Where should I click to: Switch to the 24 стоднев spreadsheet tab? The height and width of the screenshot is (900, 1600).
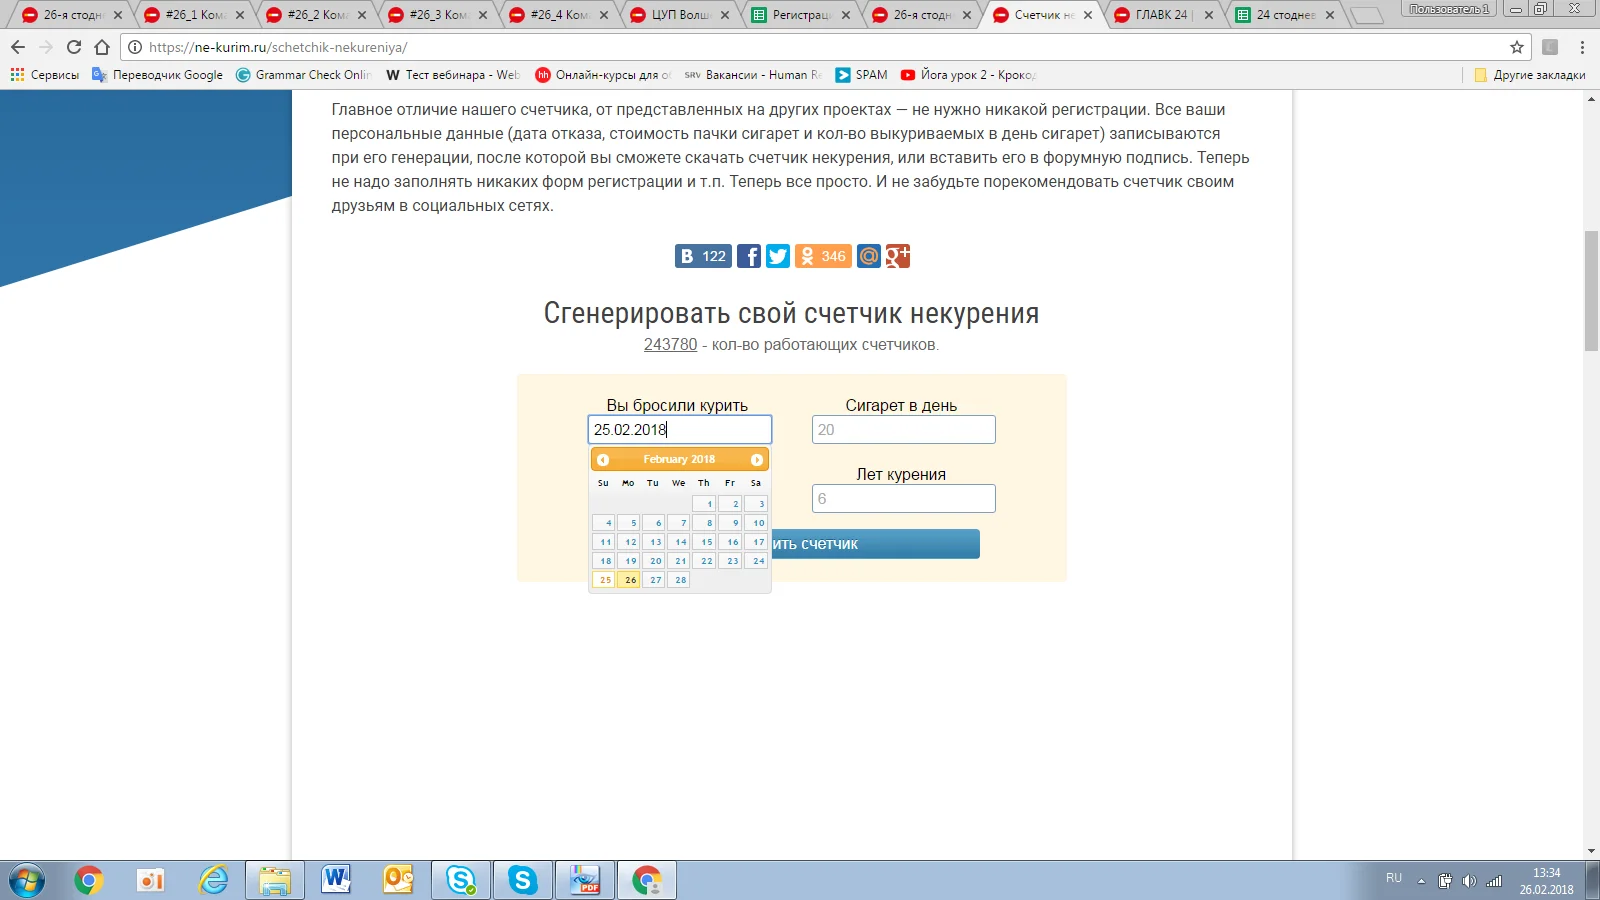pyautogui.click(x=1285, y=15)
